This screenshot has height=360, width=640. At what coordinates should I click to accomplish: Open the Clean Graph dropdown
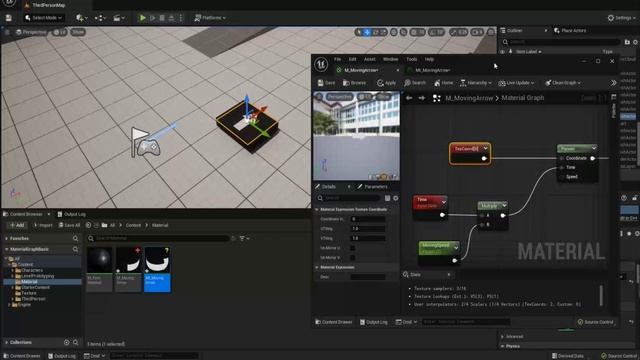click(x=563, y=83)
